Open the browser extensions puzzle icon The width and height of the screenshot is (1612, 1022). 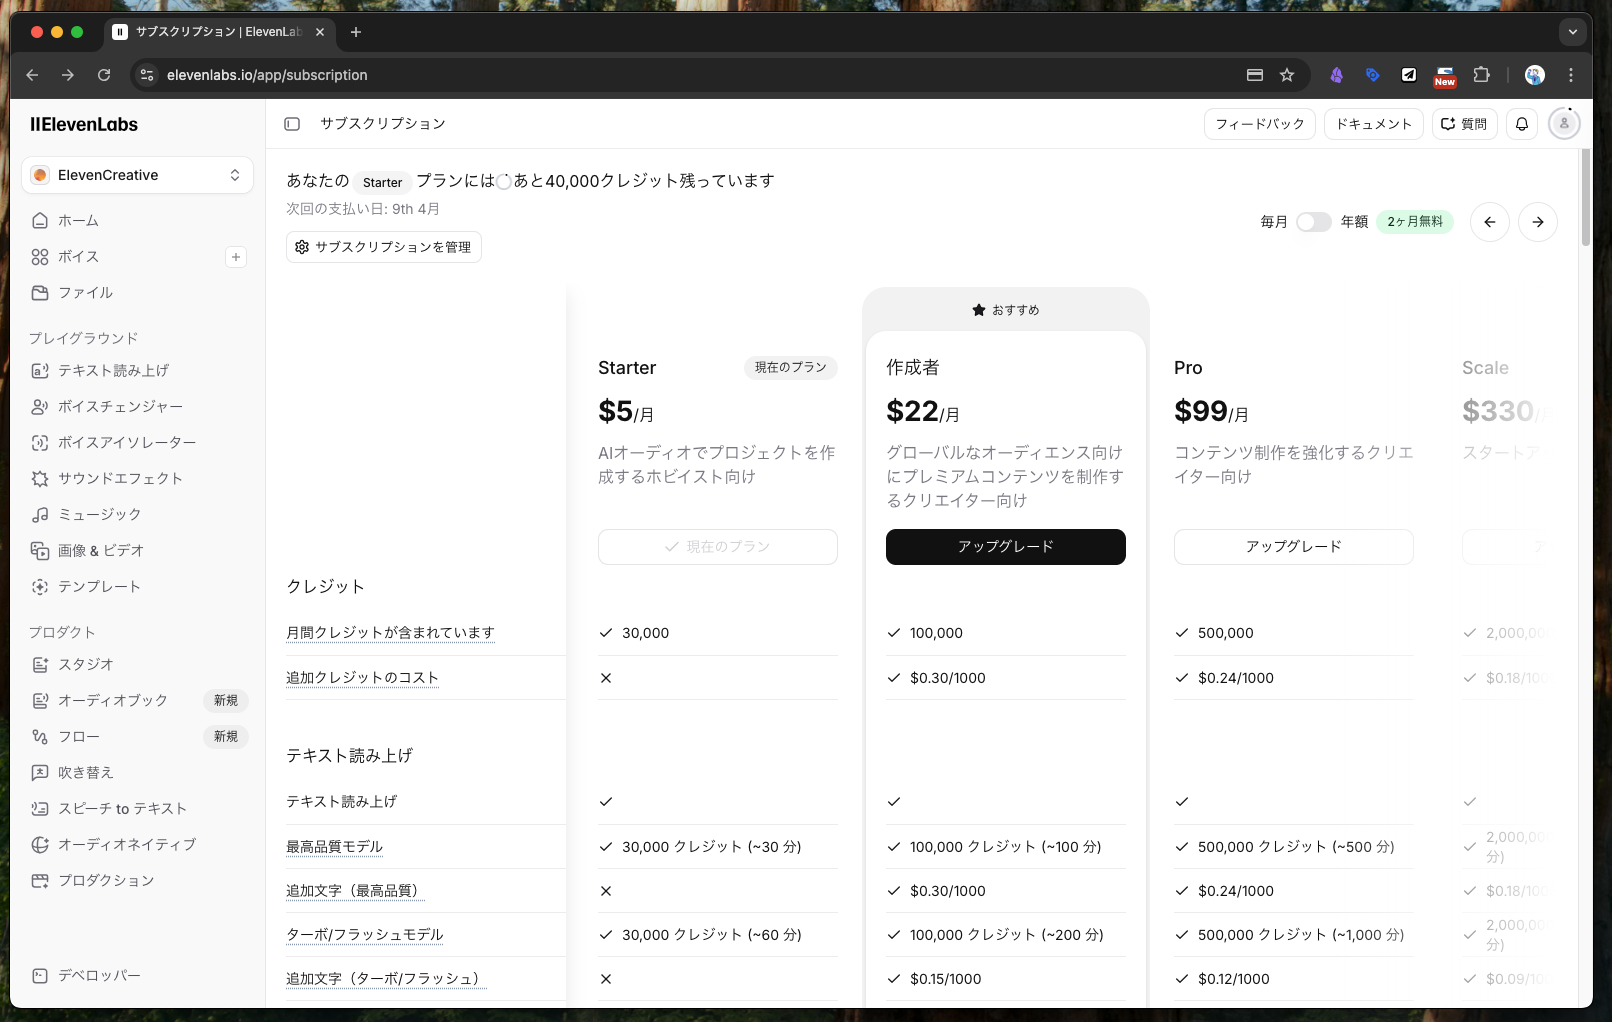[x=1481, y=75]
